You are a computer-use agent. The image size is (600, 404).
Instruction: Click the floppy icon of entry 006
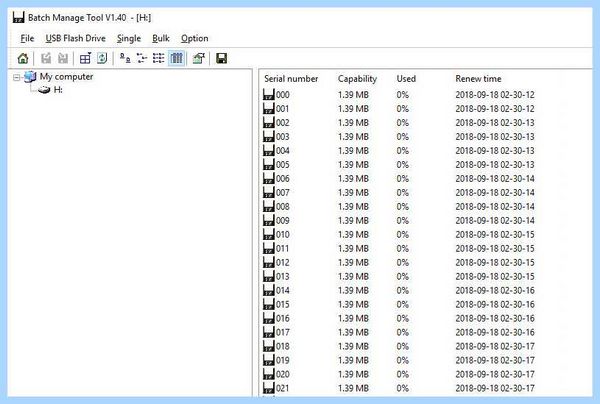269,178
